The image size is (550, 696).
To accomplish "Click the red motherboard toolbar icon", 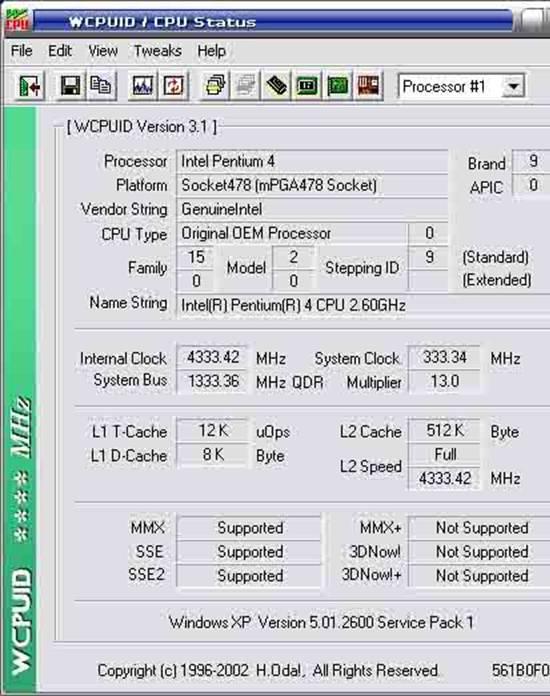I will tap(368, 85).
